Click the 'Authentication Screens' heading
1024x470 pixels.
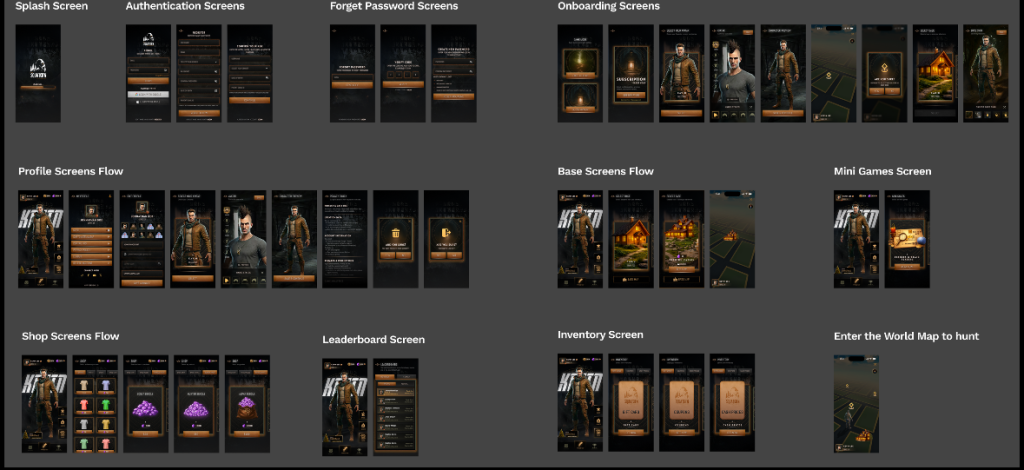pyautogui.click(x=185, y=6)
